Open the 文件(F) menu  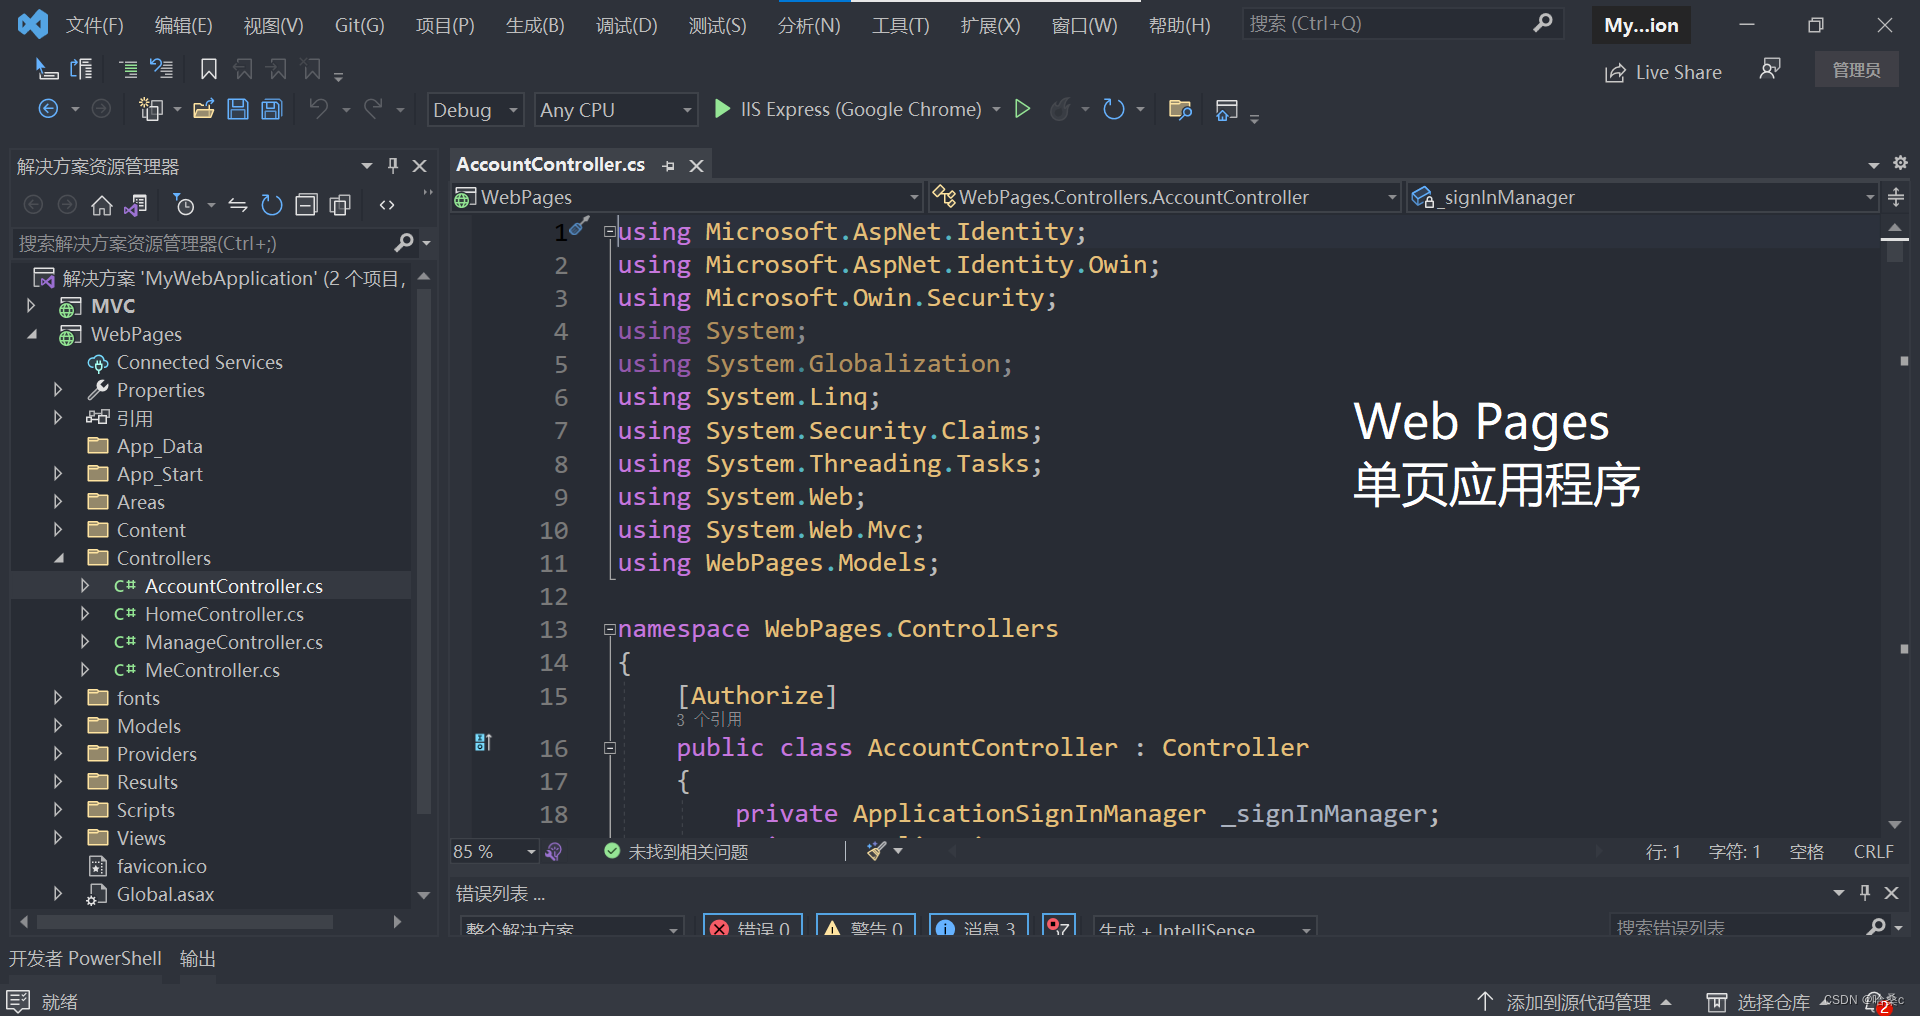(x=95, y=25)
